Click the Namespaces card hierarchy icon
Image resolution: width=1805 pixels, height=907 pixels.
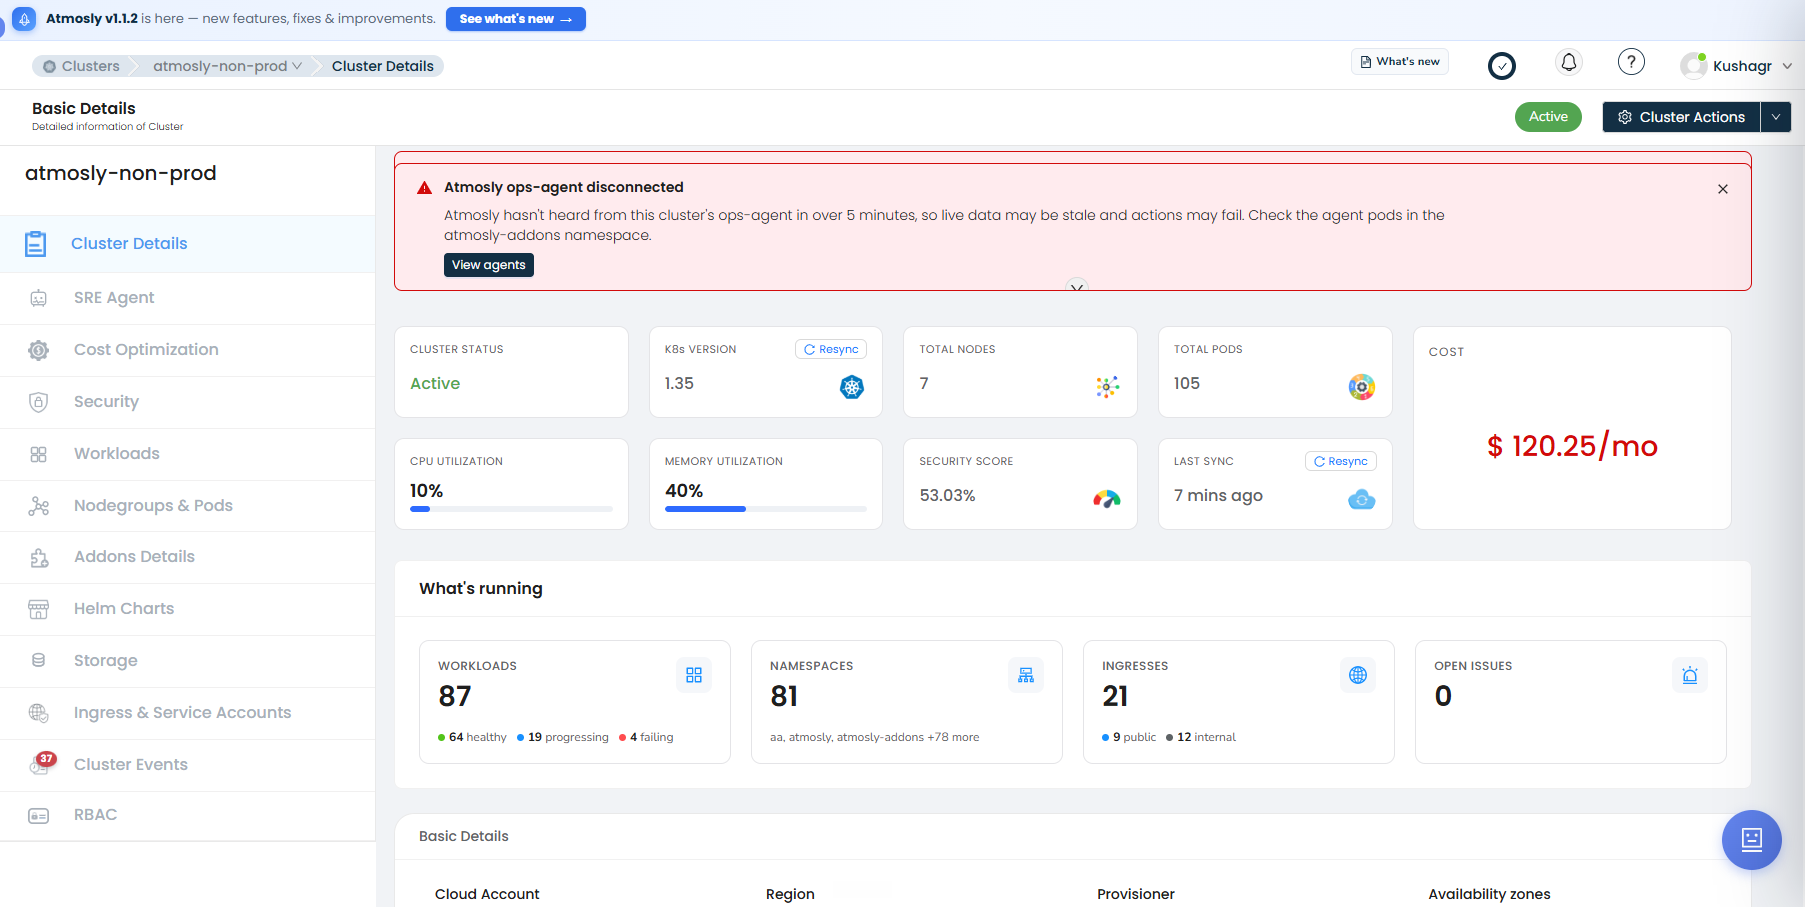click(x=1026, y=675)
